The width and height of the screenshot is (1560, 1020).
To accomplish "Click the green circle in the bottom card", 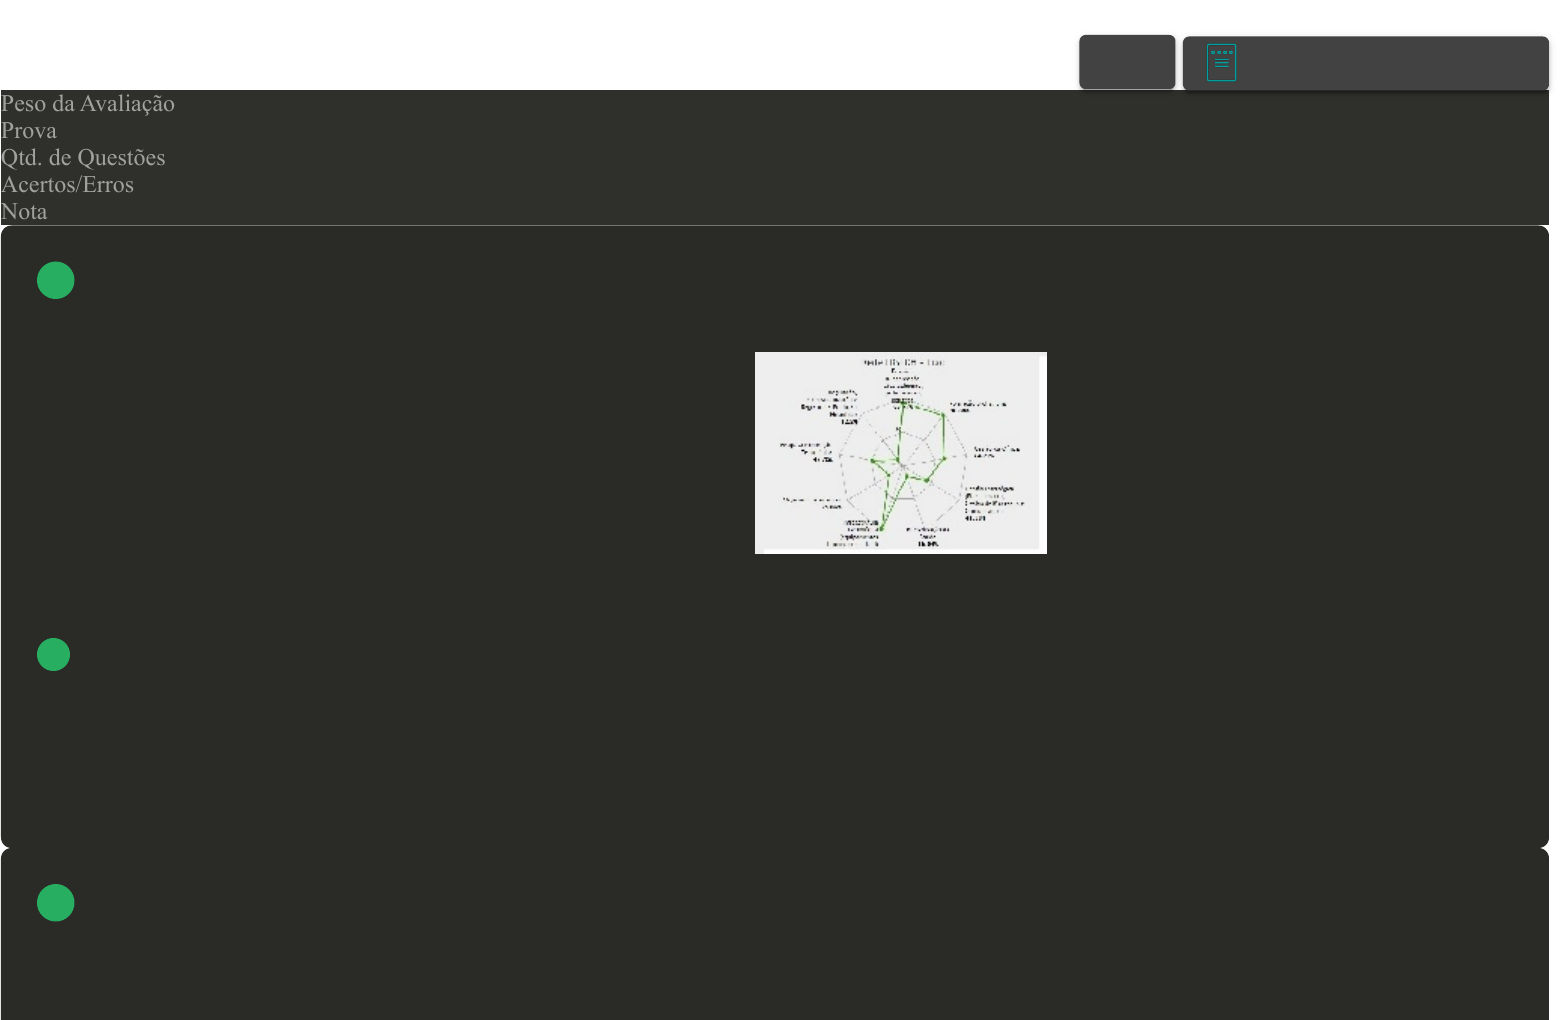I will click(x=56, y=902).
